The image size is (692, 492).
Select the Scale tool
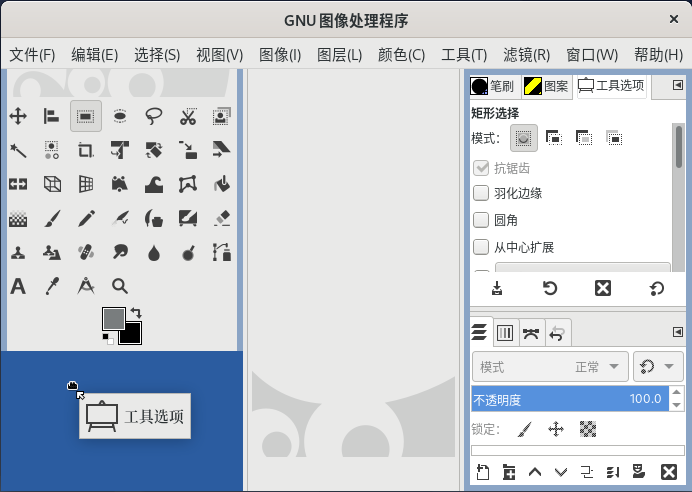(x=188, y=150)
